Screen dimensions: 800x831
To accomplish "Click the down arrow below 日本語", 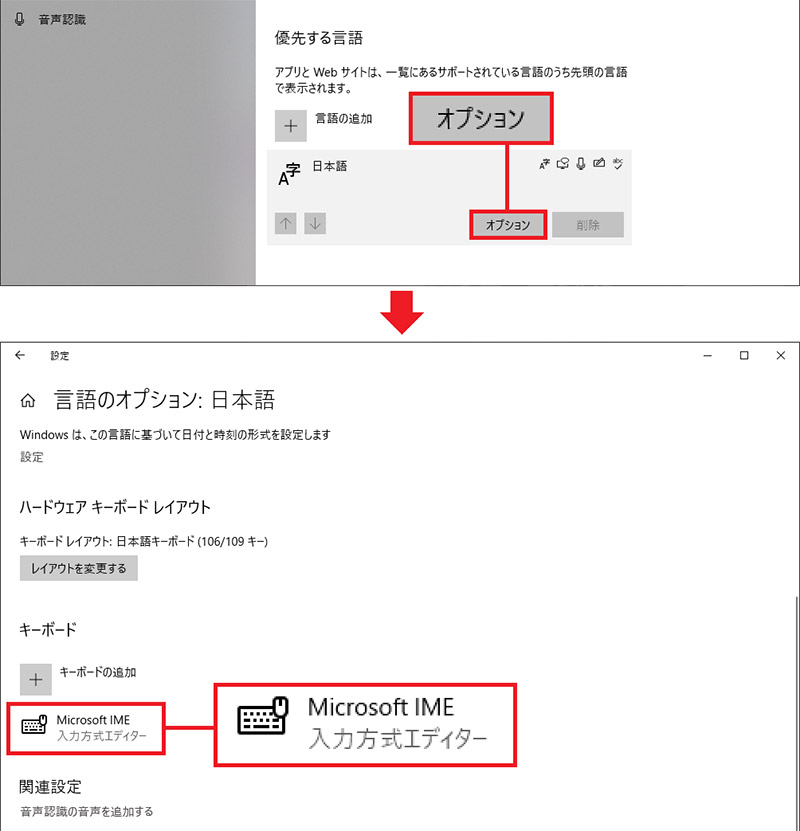I will click(x=313, y=223).
